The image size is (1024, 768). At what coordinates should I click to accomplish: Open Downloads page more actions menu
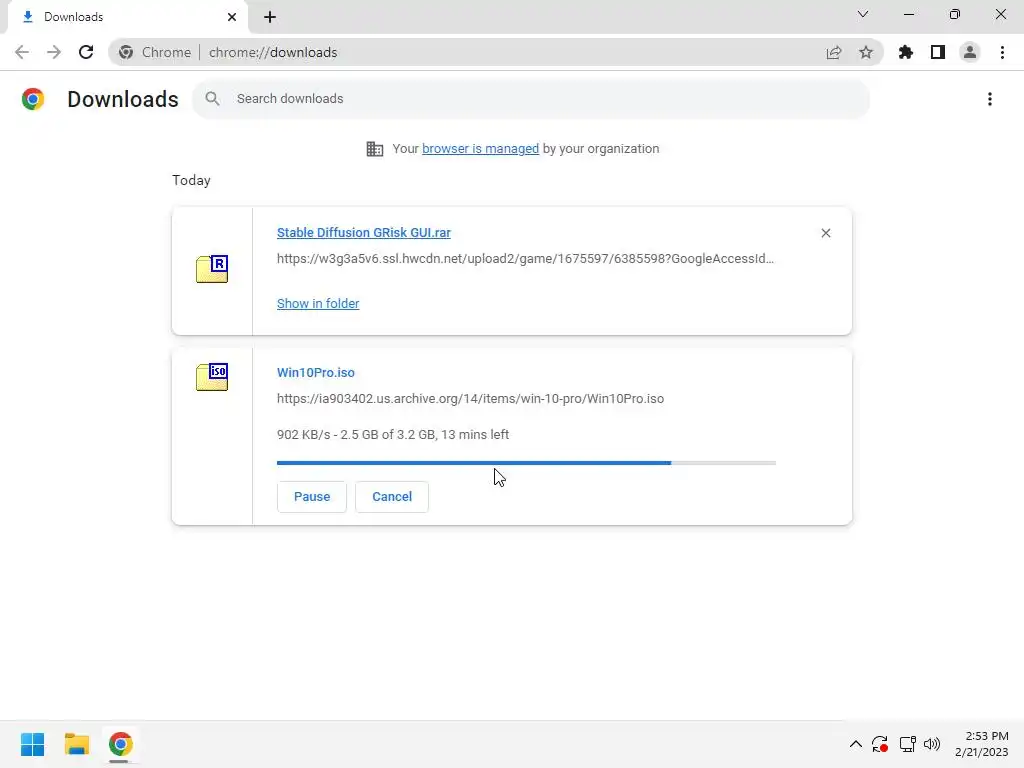coord(990,99)
